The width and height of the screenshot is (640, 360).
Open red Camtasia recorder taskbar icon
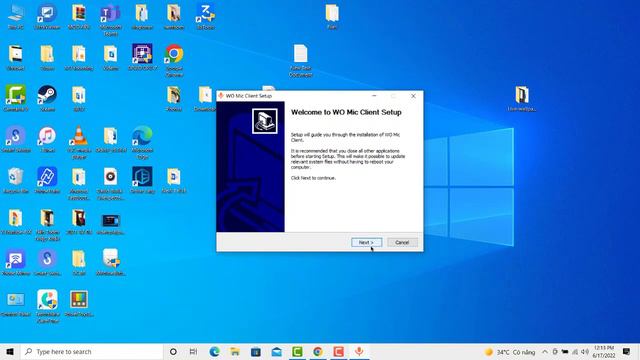coord(338,351)
